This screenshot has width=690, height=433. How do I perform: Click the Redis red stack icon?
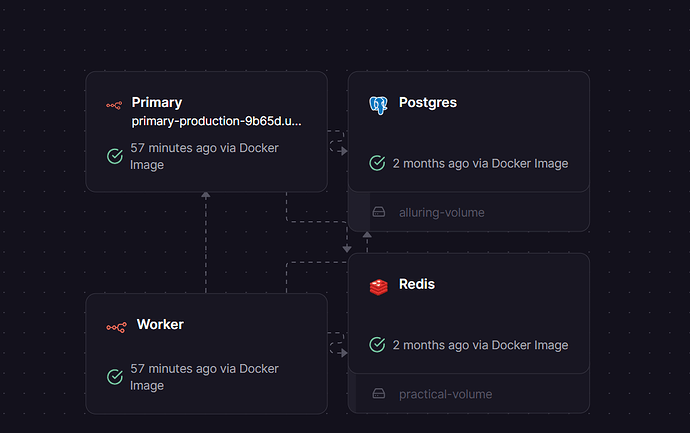378,286
